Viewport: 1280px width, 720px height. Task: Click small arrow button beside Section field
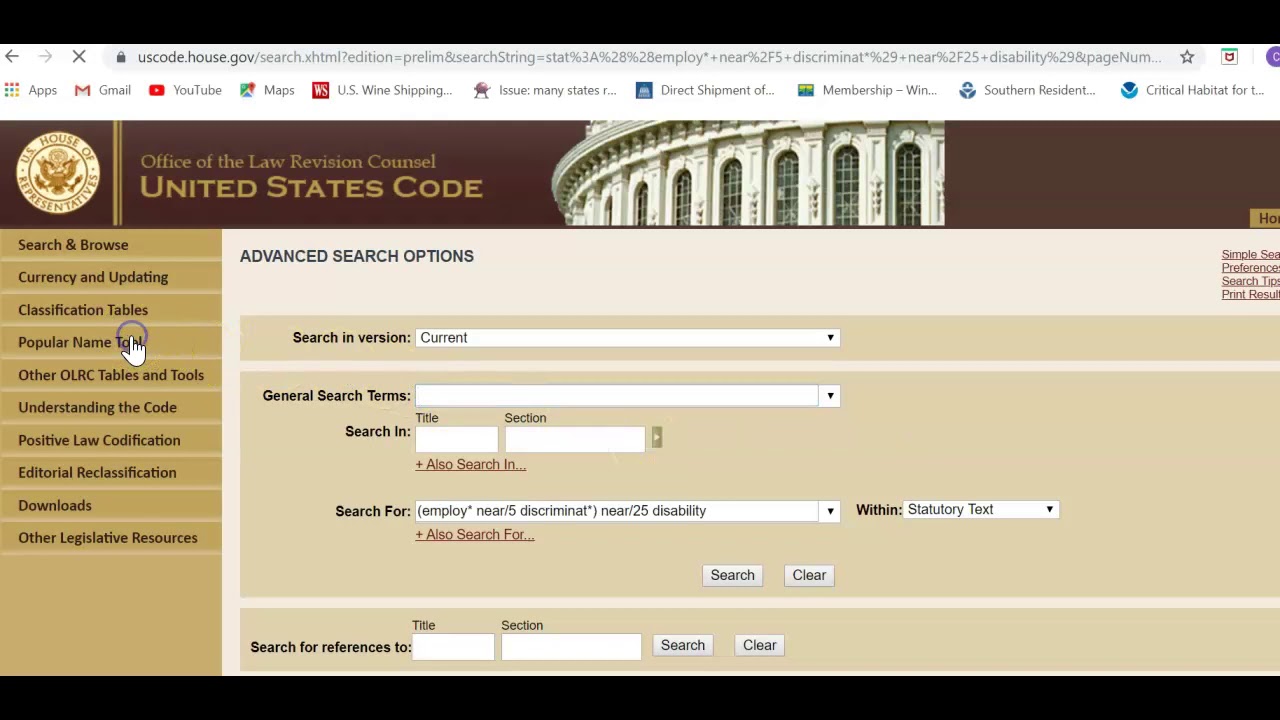[x=656, y=437]
